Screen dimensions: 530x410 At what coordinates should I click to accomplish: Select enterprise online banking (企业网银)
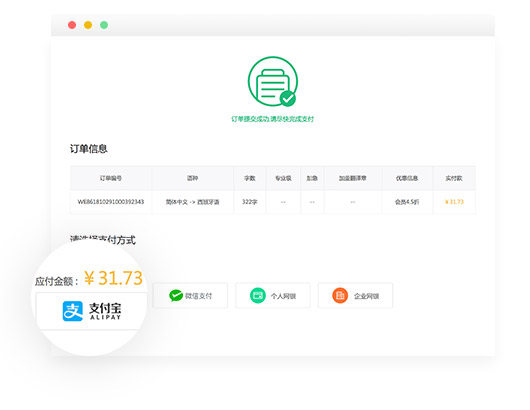356,295
